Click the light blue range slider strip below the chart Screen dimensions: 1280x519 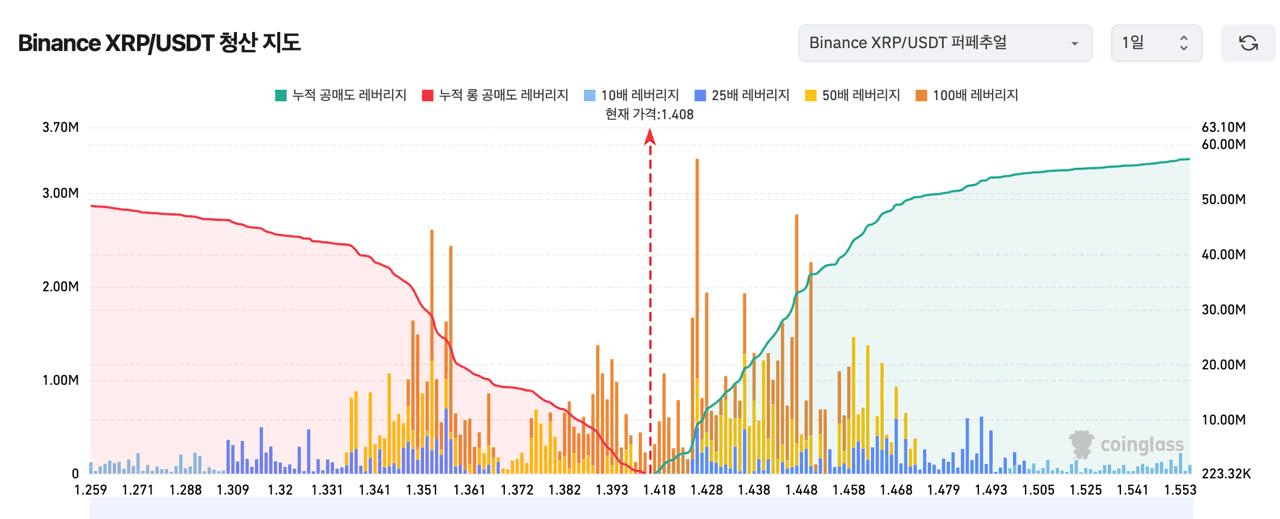641,510
